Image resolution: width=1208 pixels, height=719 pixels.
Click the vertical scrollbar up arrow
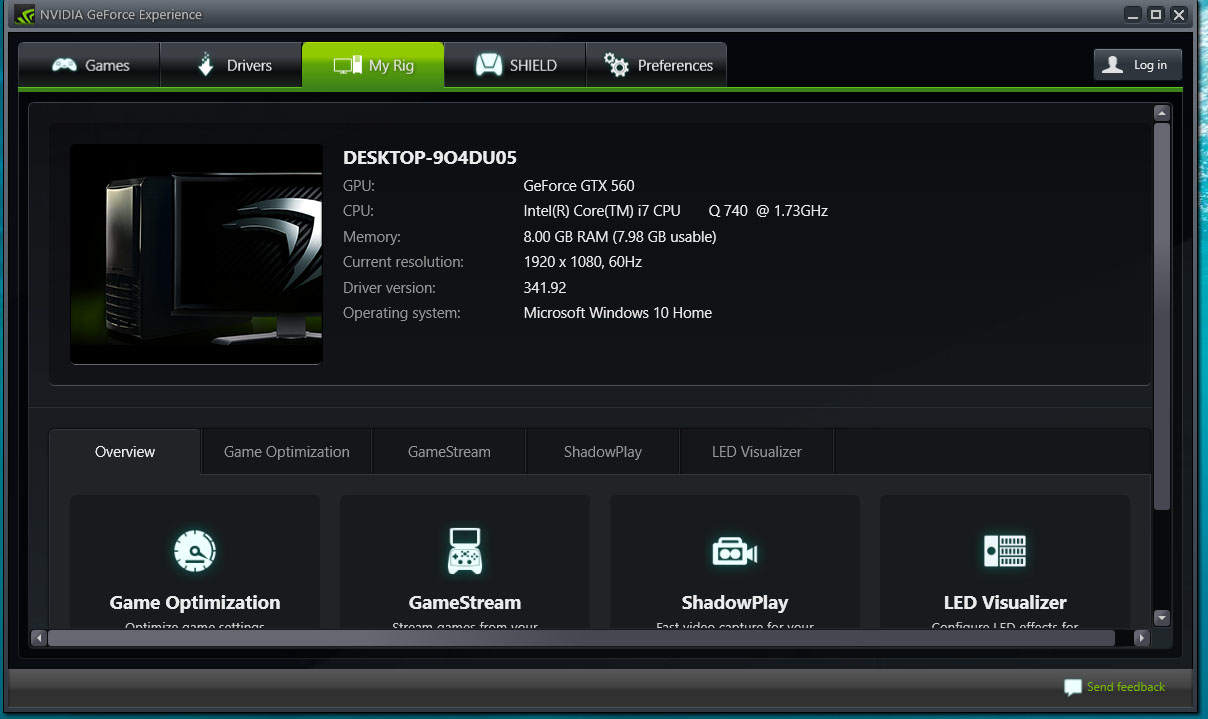coord(1161,113)
